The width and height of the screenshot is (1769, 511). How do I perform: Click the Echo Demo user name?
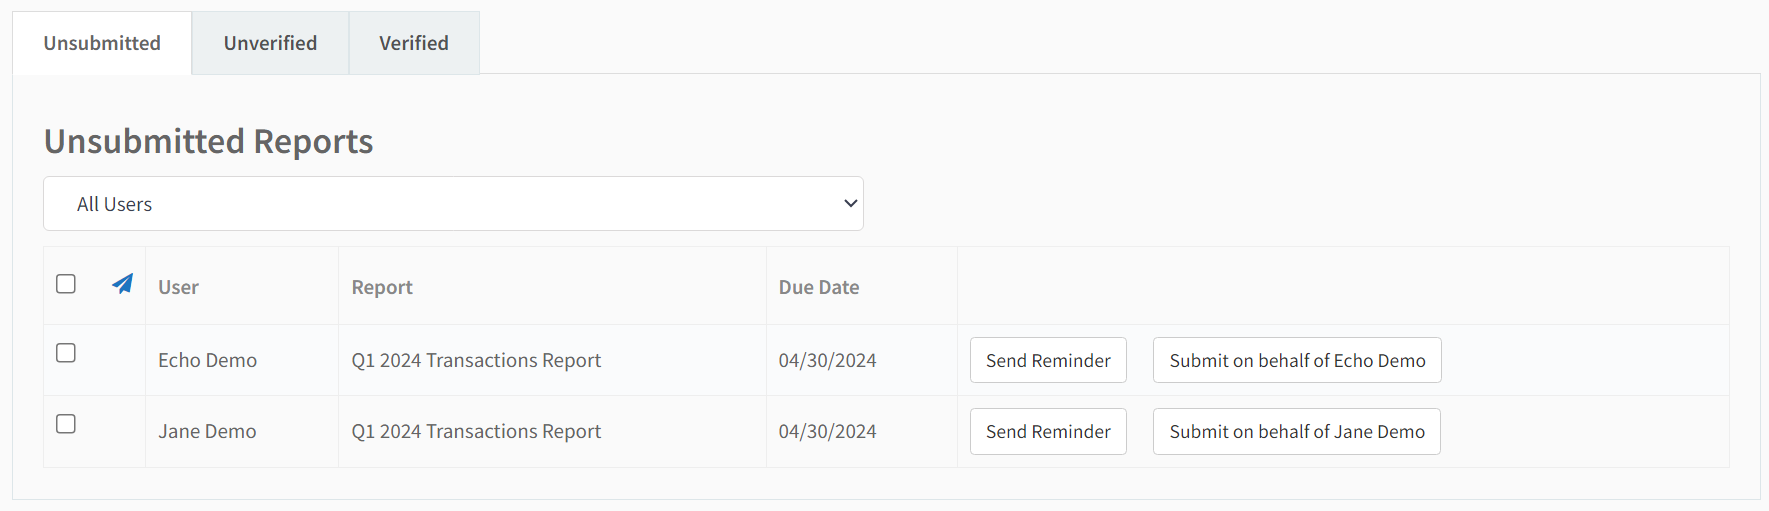point(207,360)
